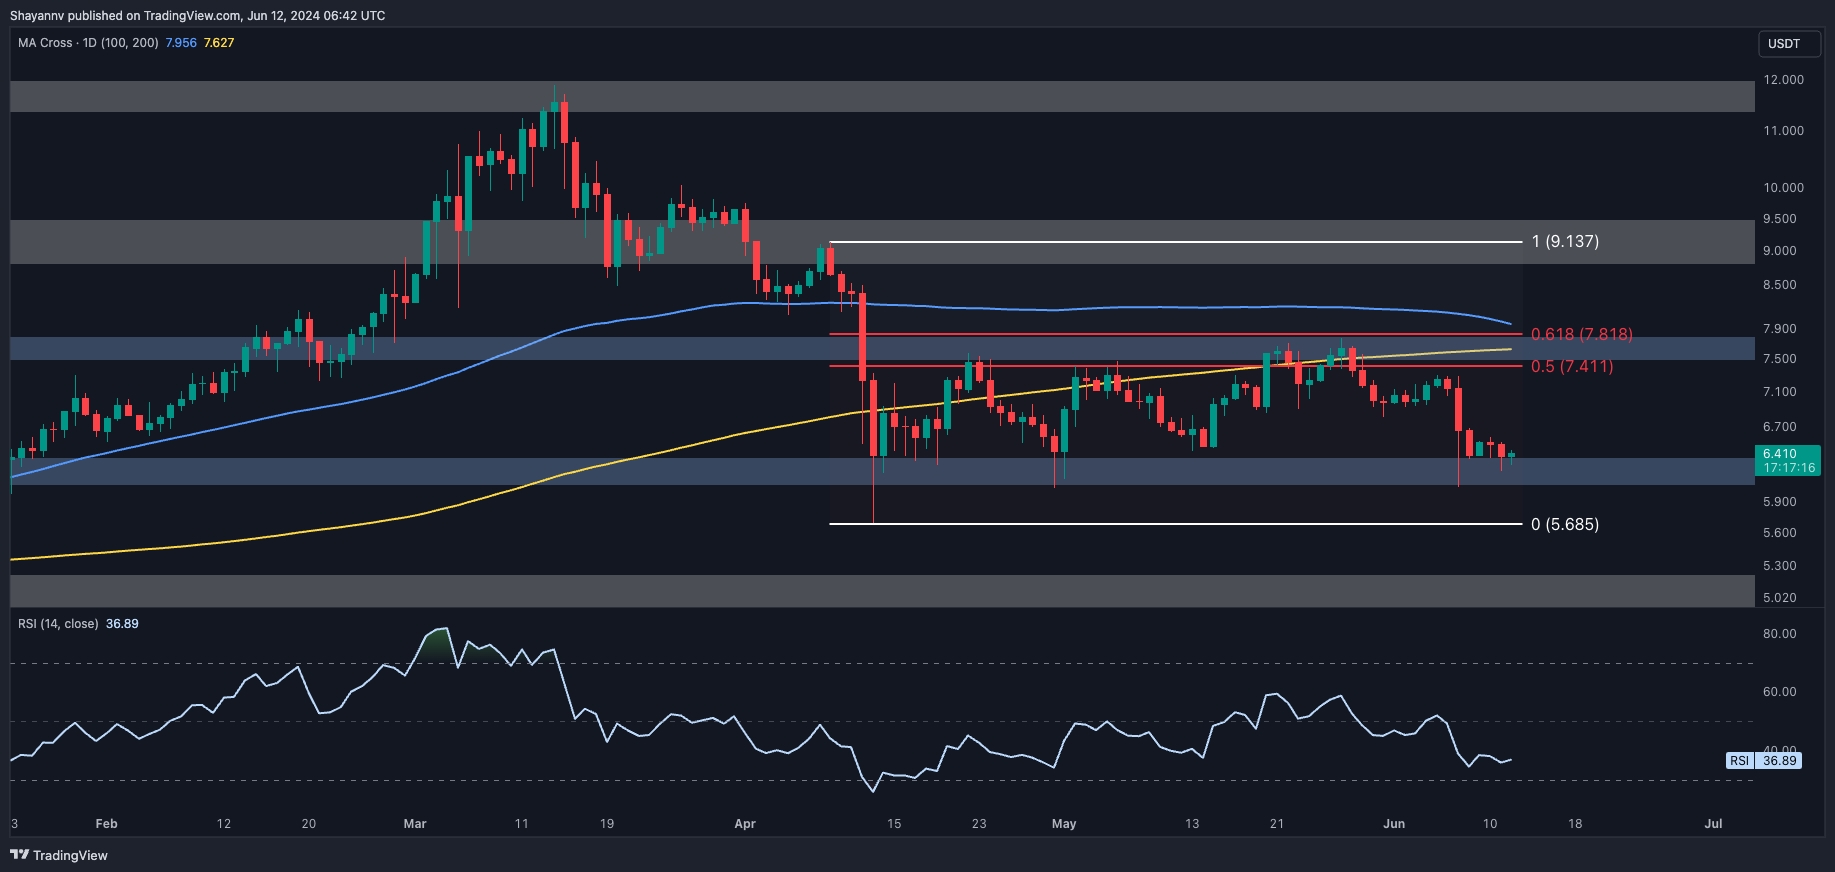Click the 5.900 price axis label

coord(1780,502)
